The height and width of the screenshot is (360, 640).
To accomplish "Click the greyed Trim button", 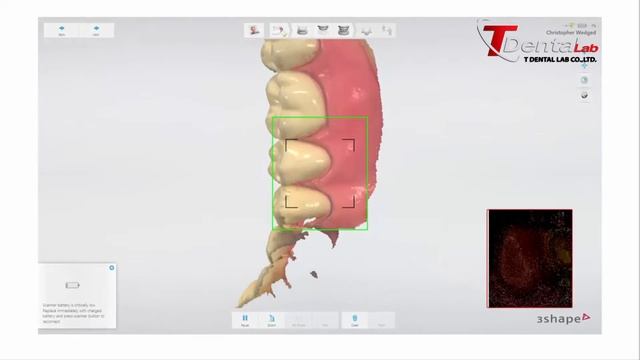I will tap(325, 320).
